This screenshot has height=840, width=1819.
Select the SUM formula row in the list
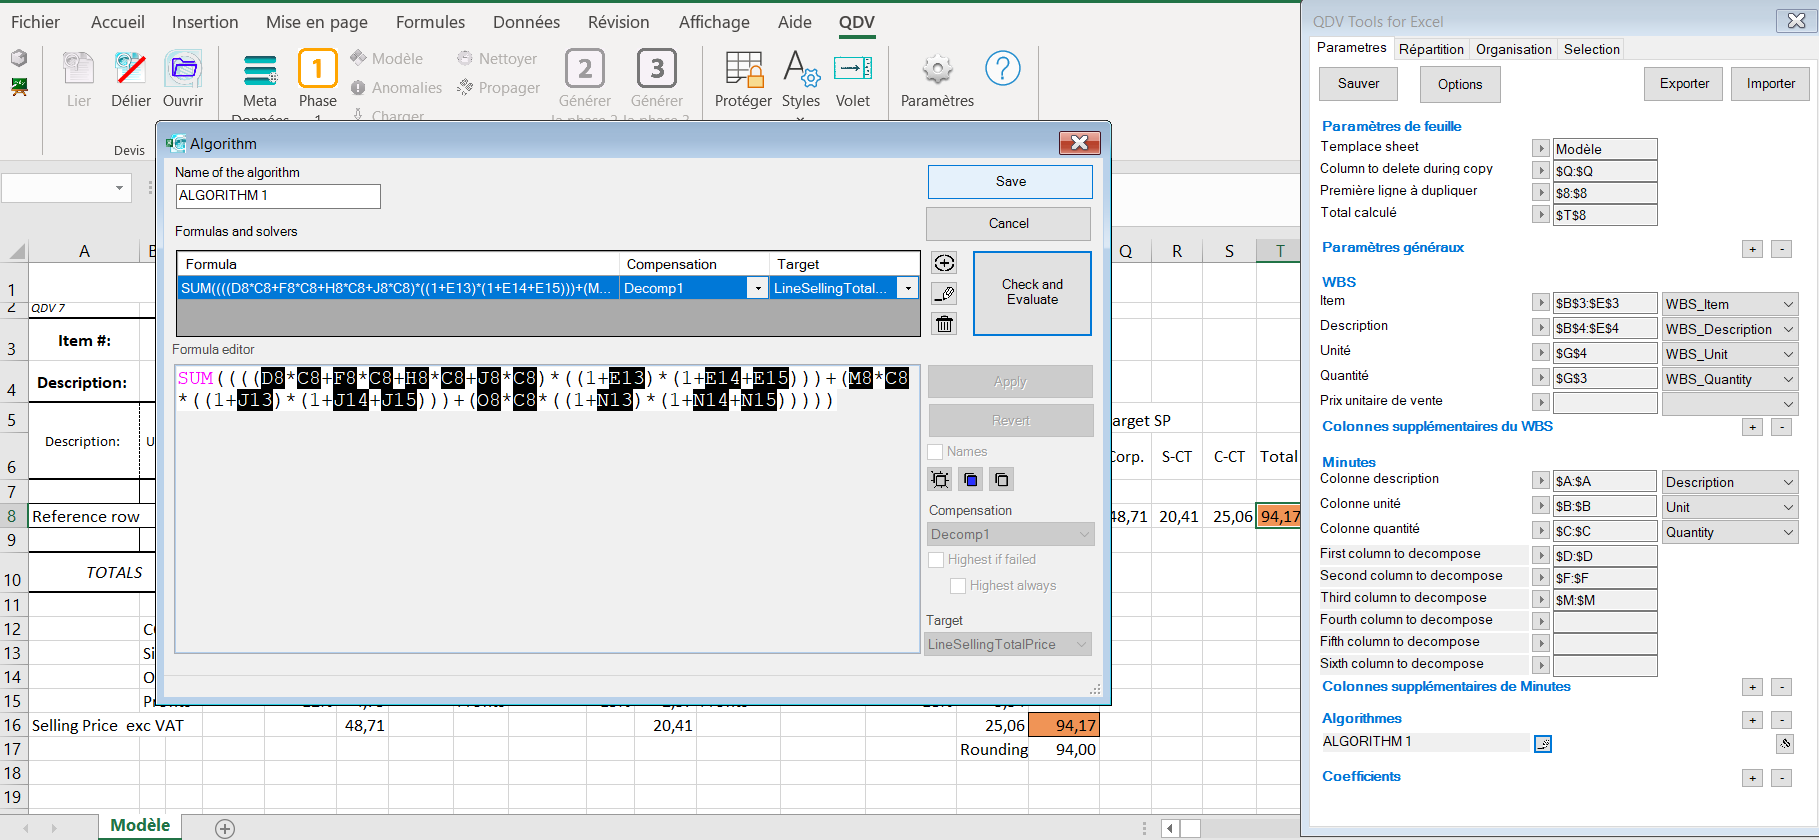(548, 288)
